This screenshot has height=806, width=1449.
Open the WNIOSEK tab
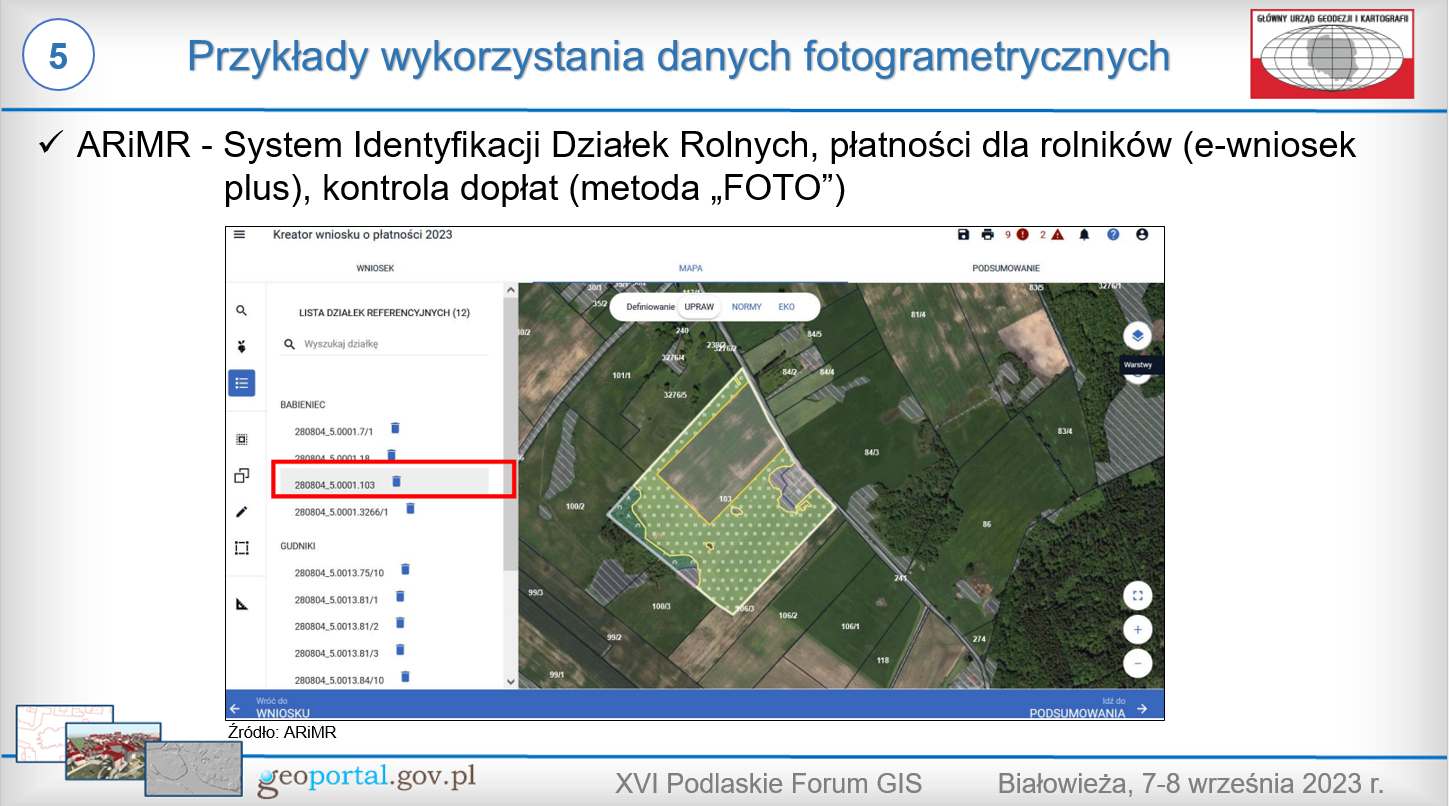point(375,268)
